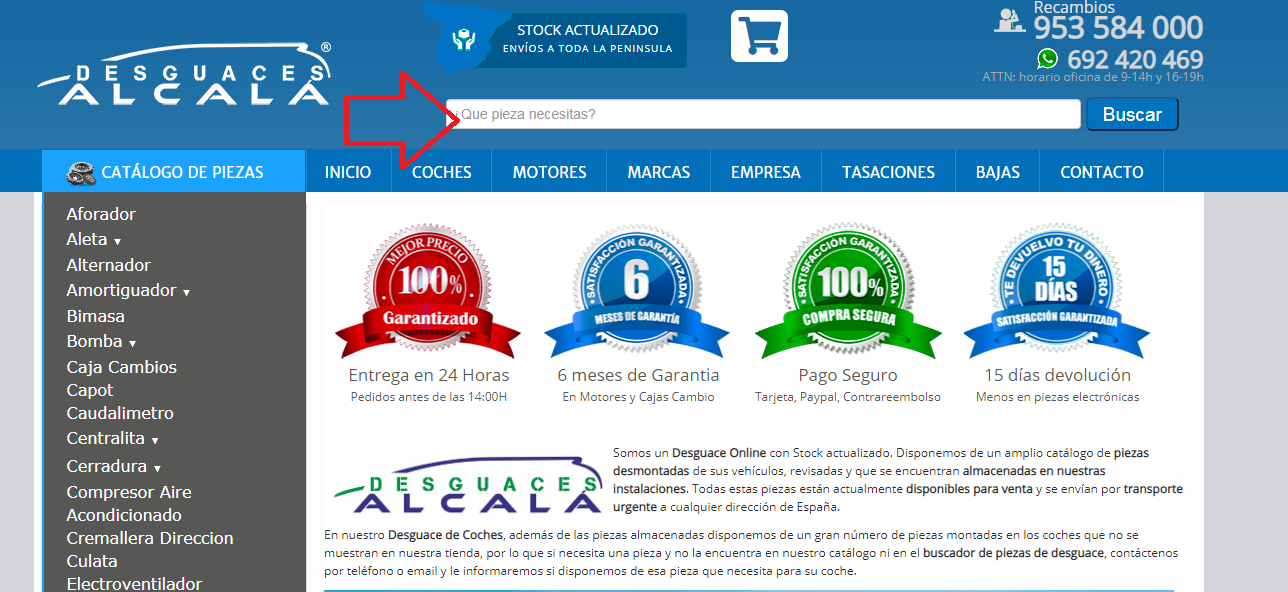Open the MARCAS menu item
Viewport: 1288px width, 592px height.
click(x=659, y=172)
